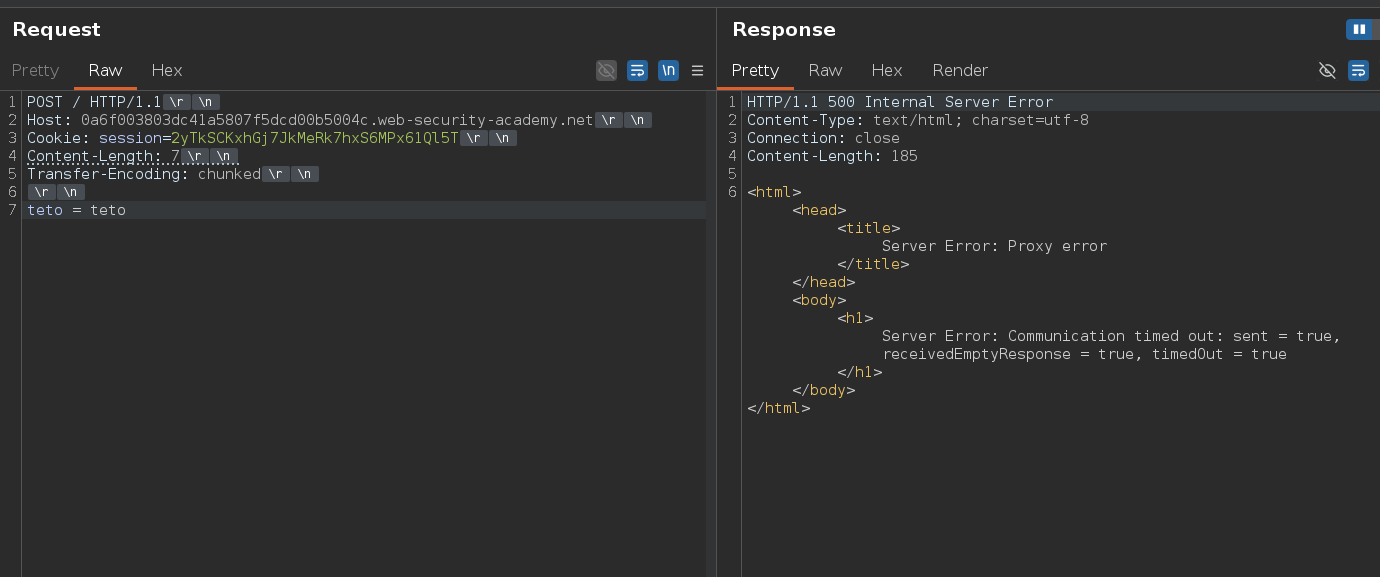
Task: Open the Hex tab in Response panel
Action: [x=887, y=70]
